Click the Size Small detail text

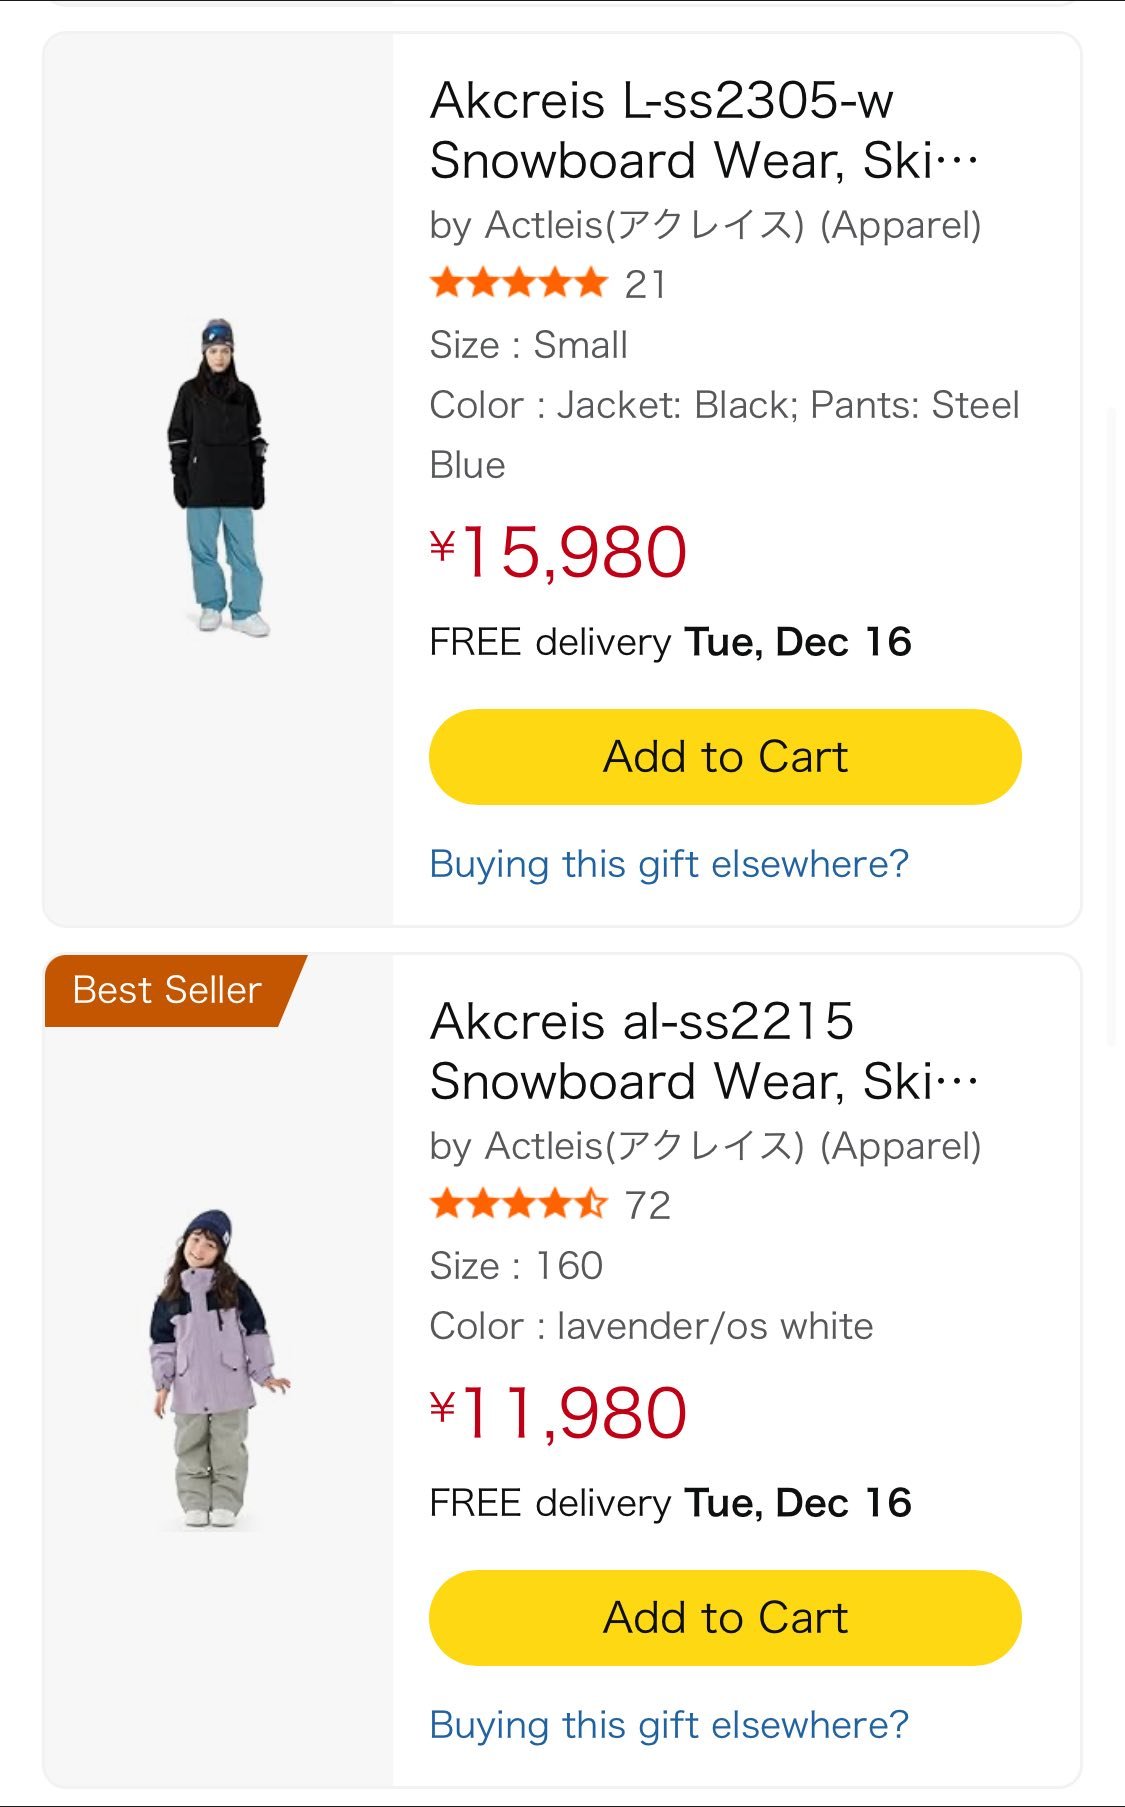click(x=529, y=345)
